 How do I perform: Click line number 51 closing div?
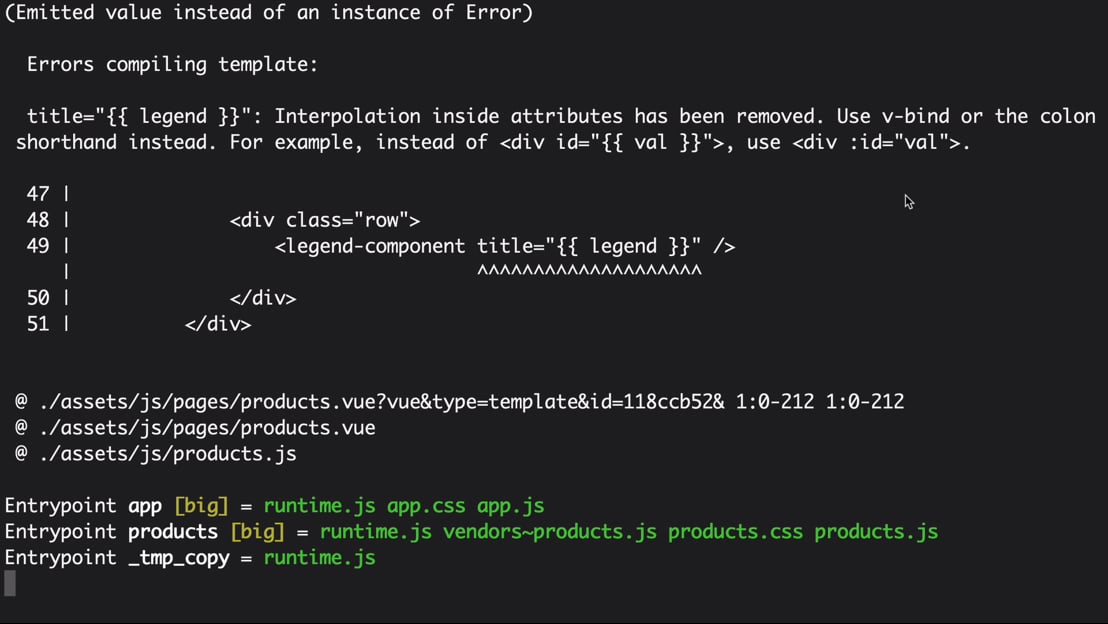[38, 324]
